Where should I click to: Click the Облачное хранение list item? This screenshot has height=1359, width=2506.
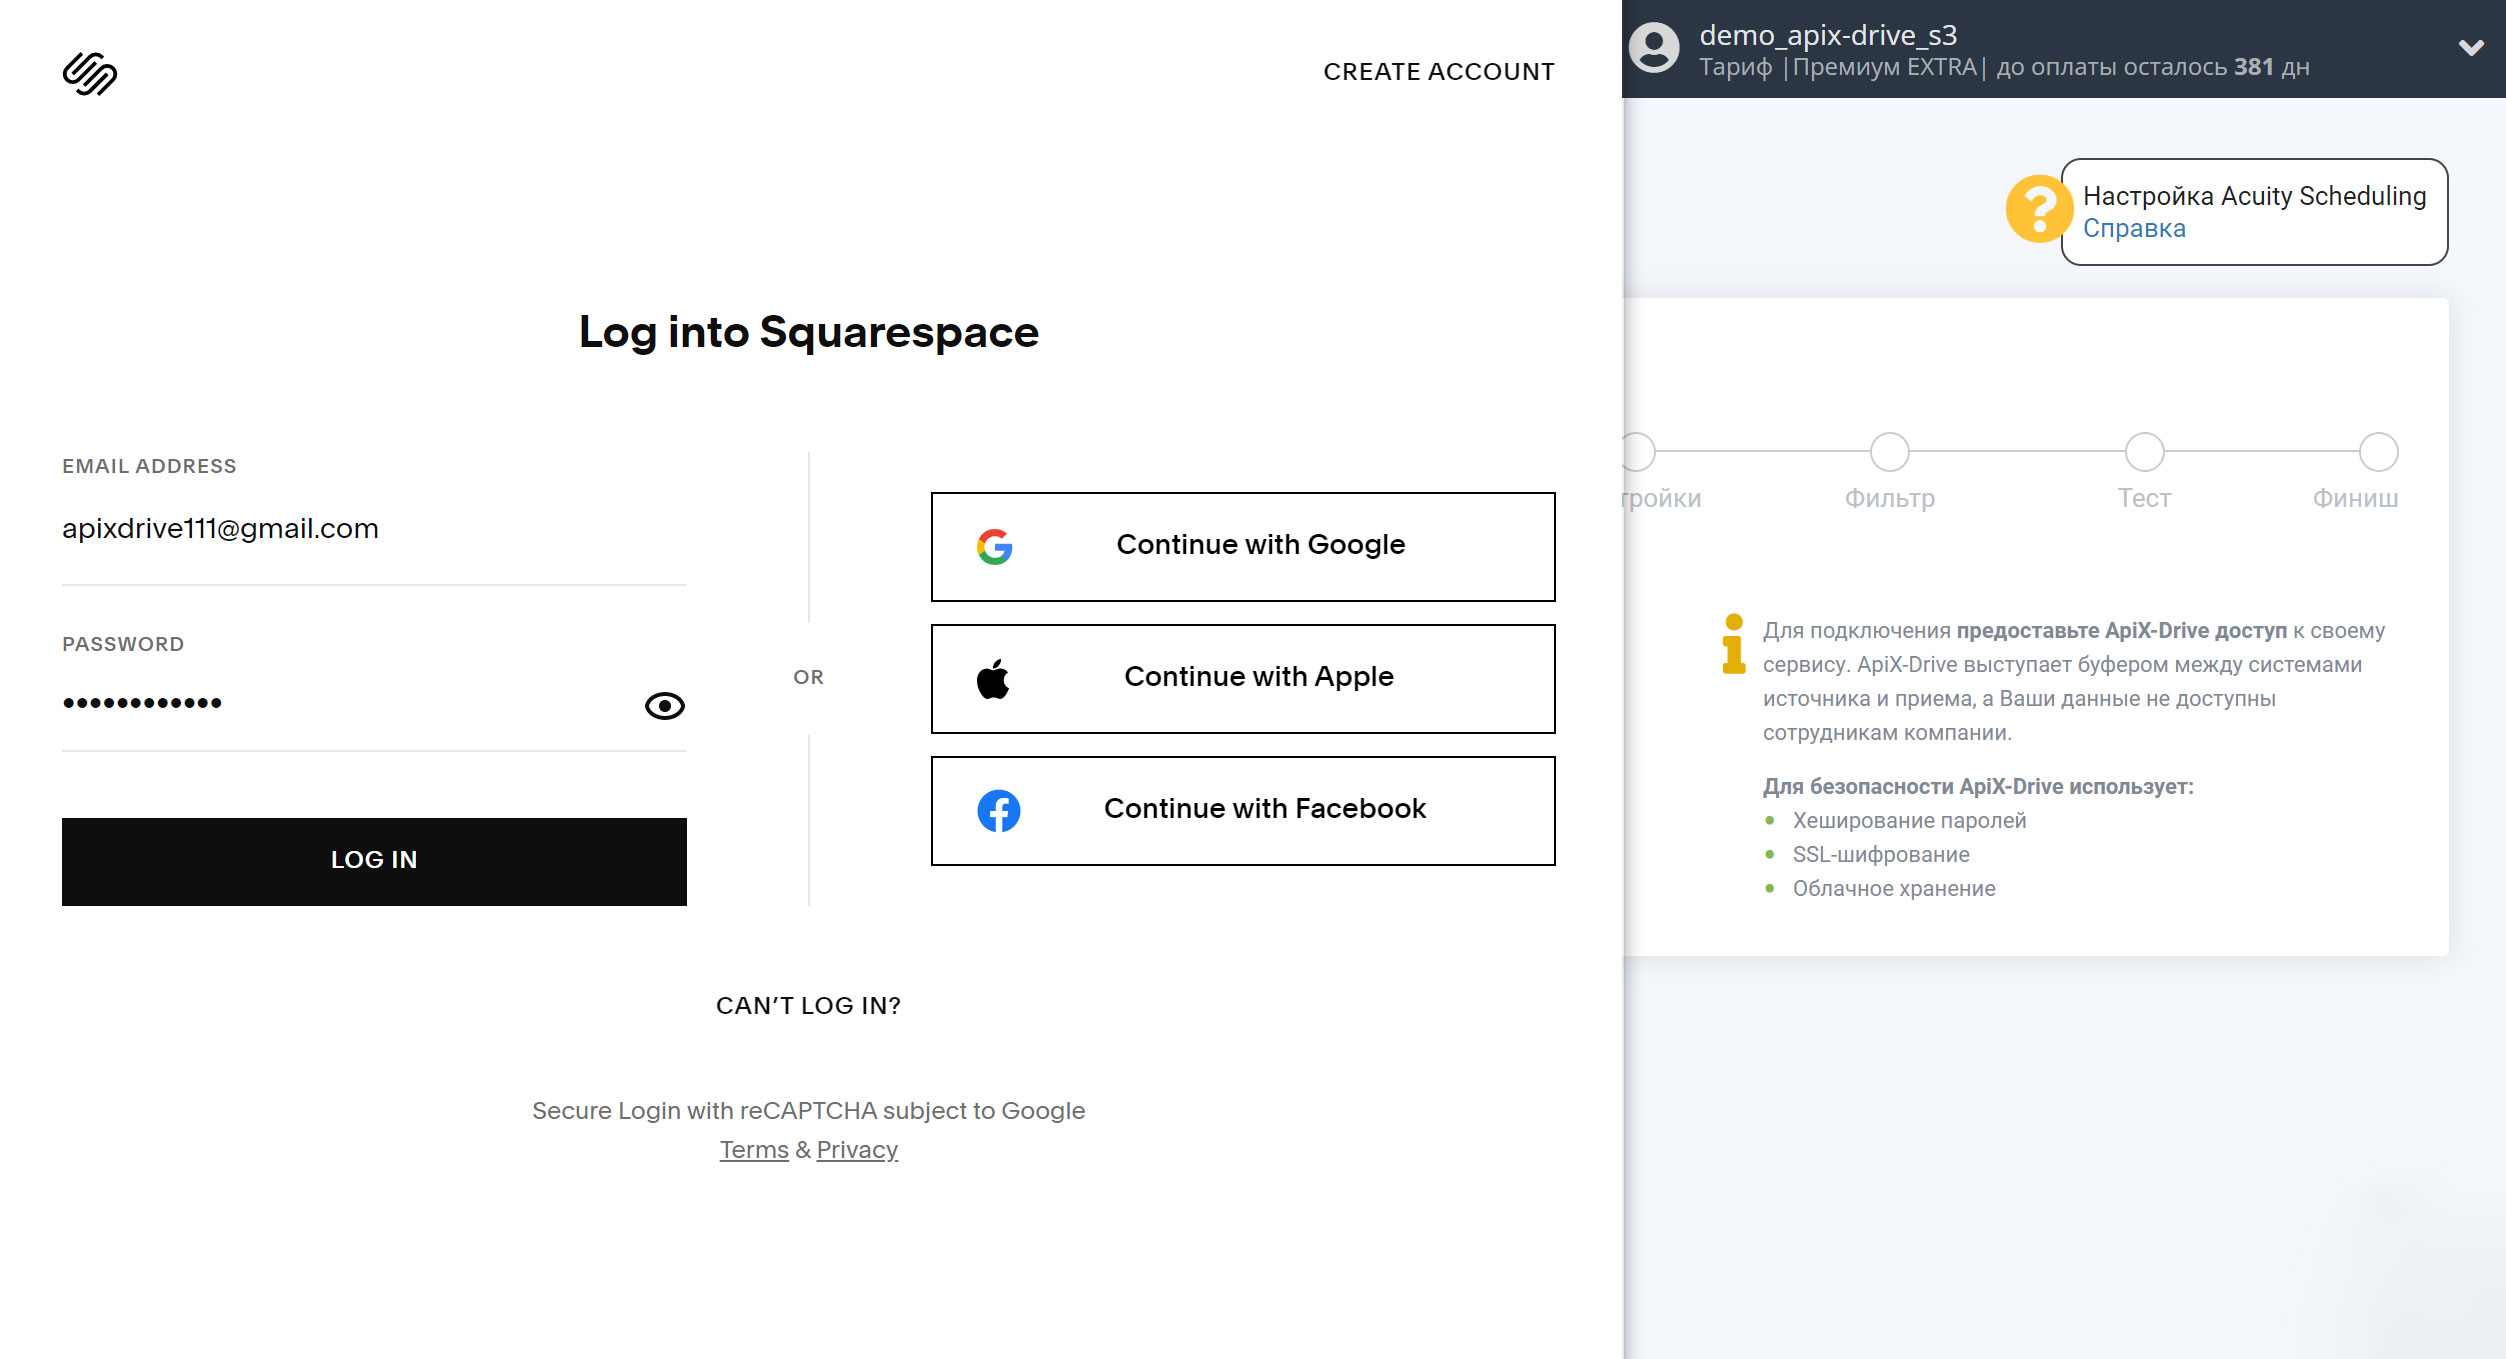1893,888
